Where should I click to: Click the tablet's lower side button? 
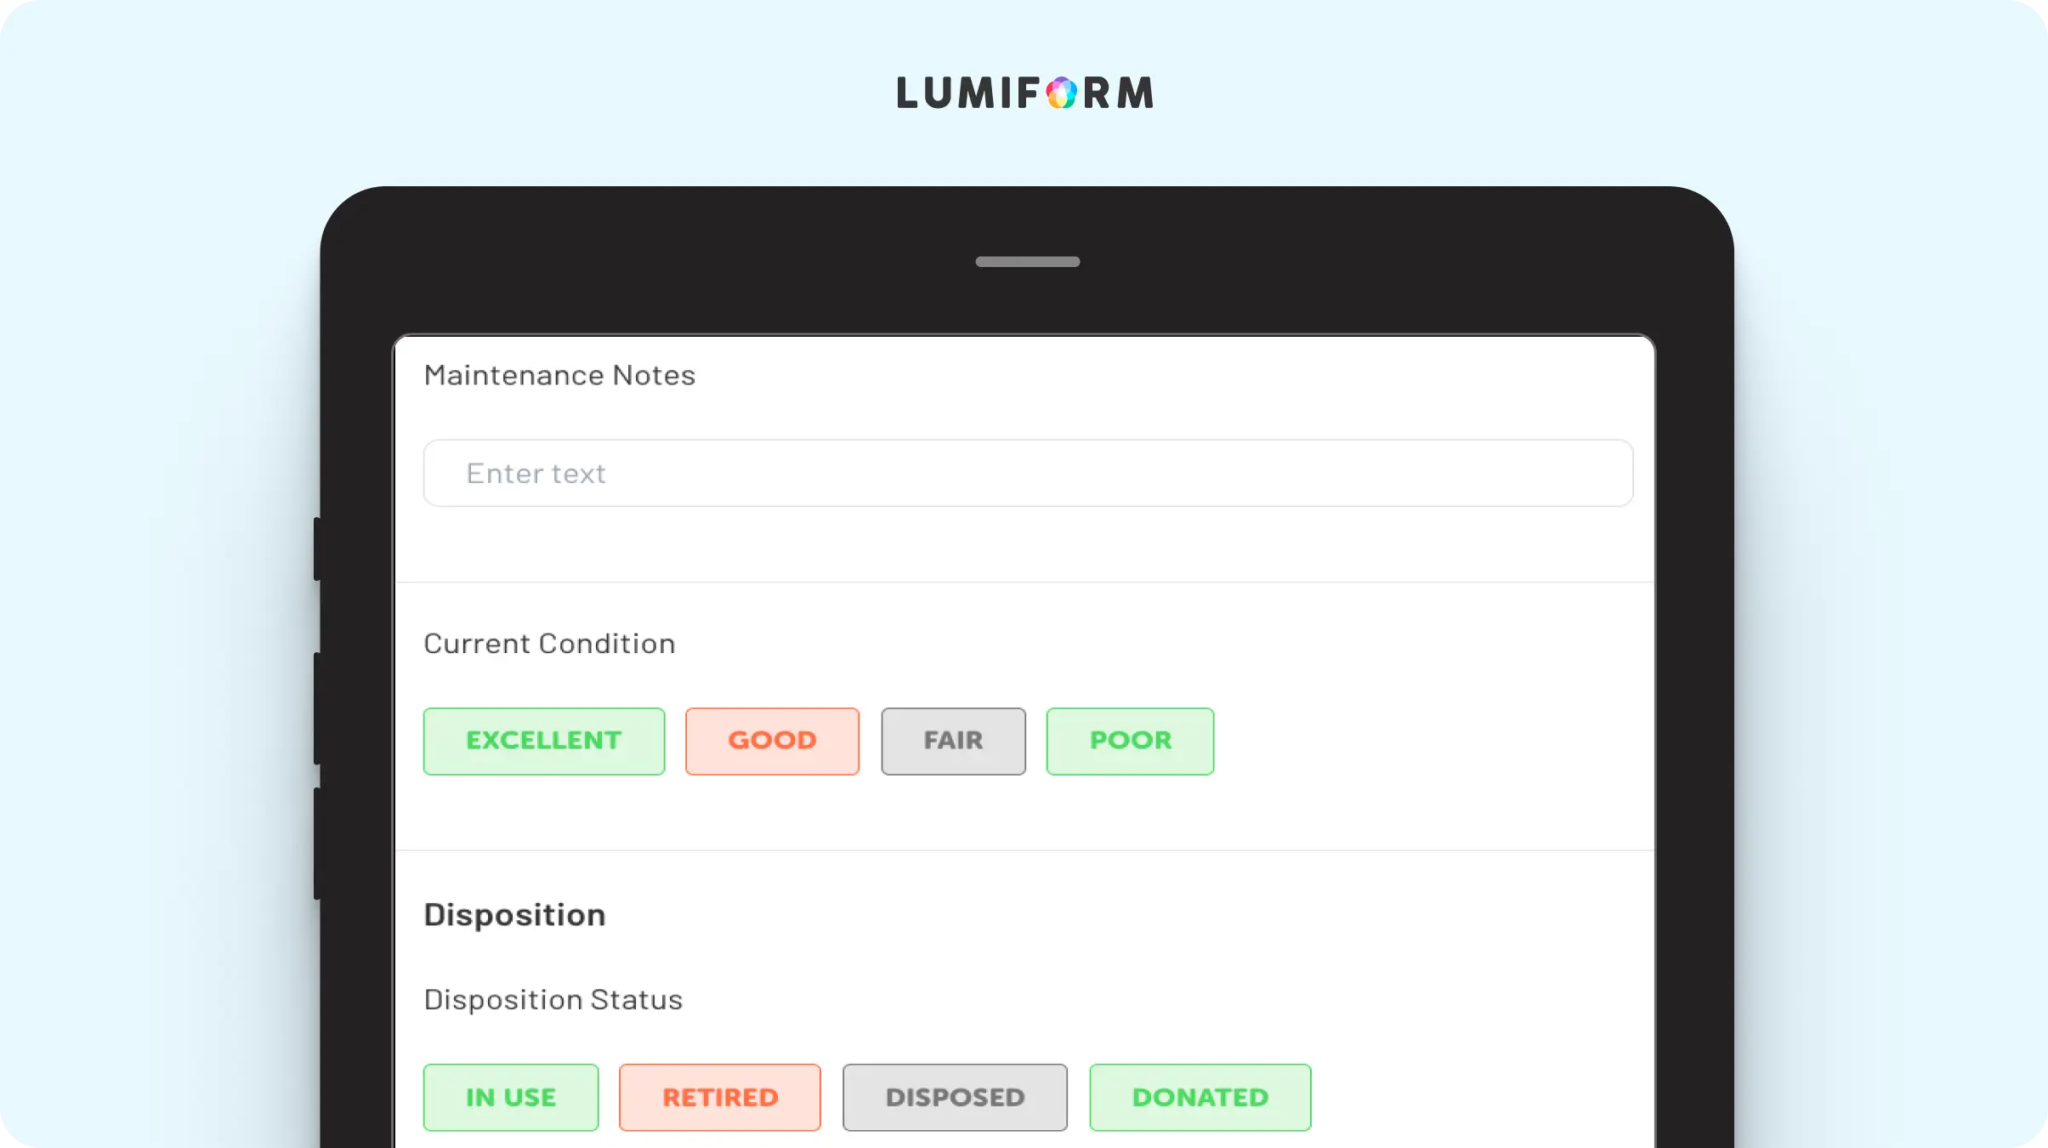pyautogui.click(x=317, y=844)
